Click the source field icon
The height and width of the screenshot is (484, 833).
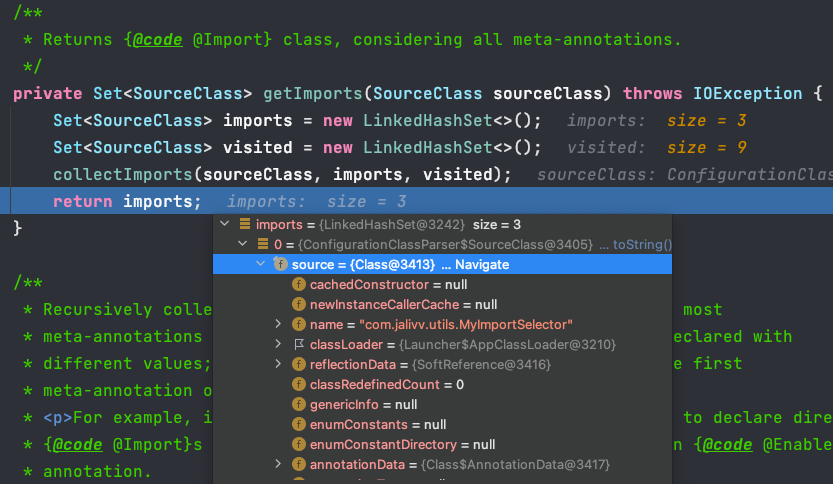point(280,264)
